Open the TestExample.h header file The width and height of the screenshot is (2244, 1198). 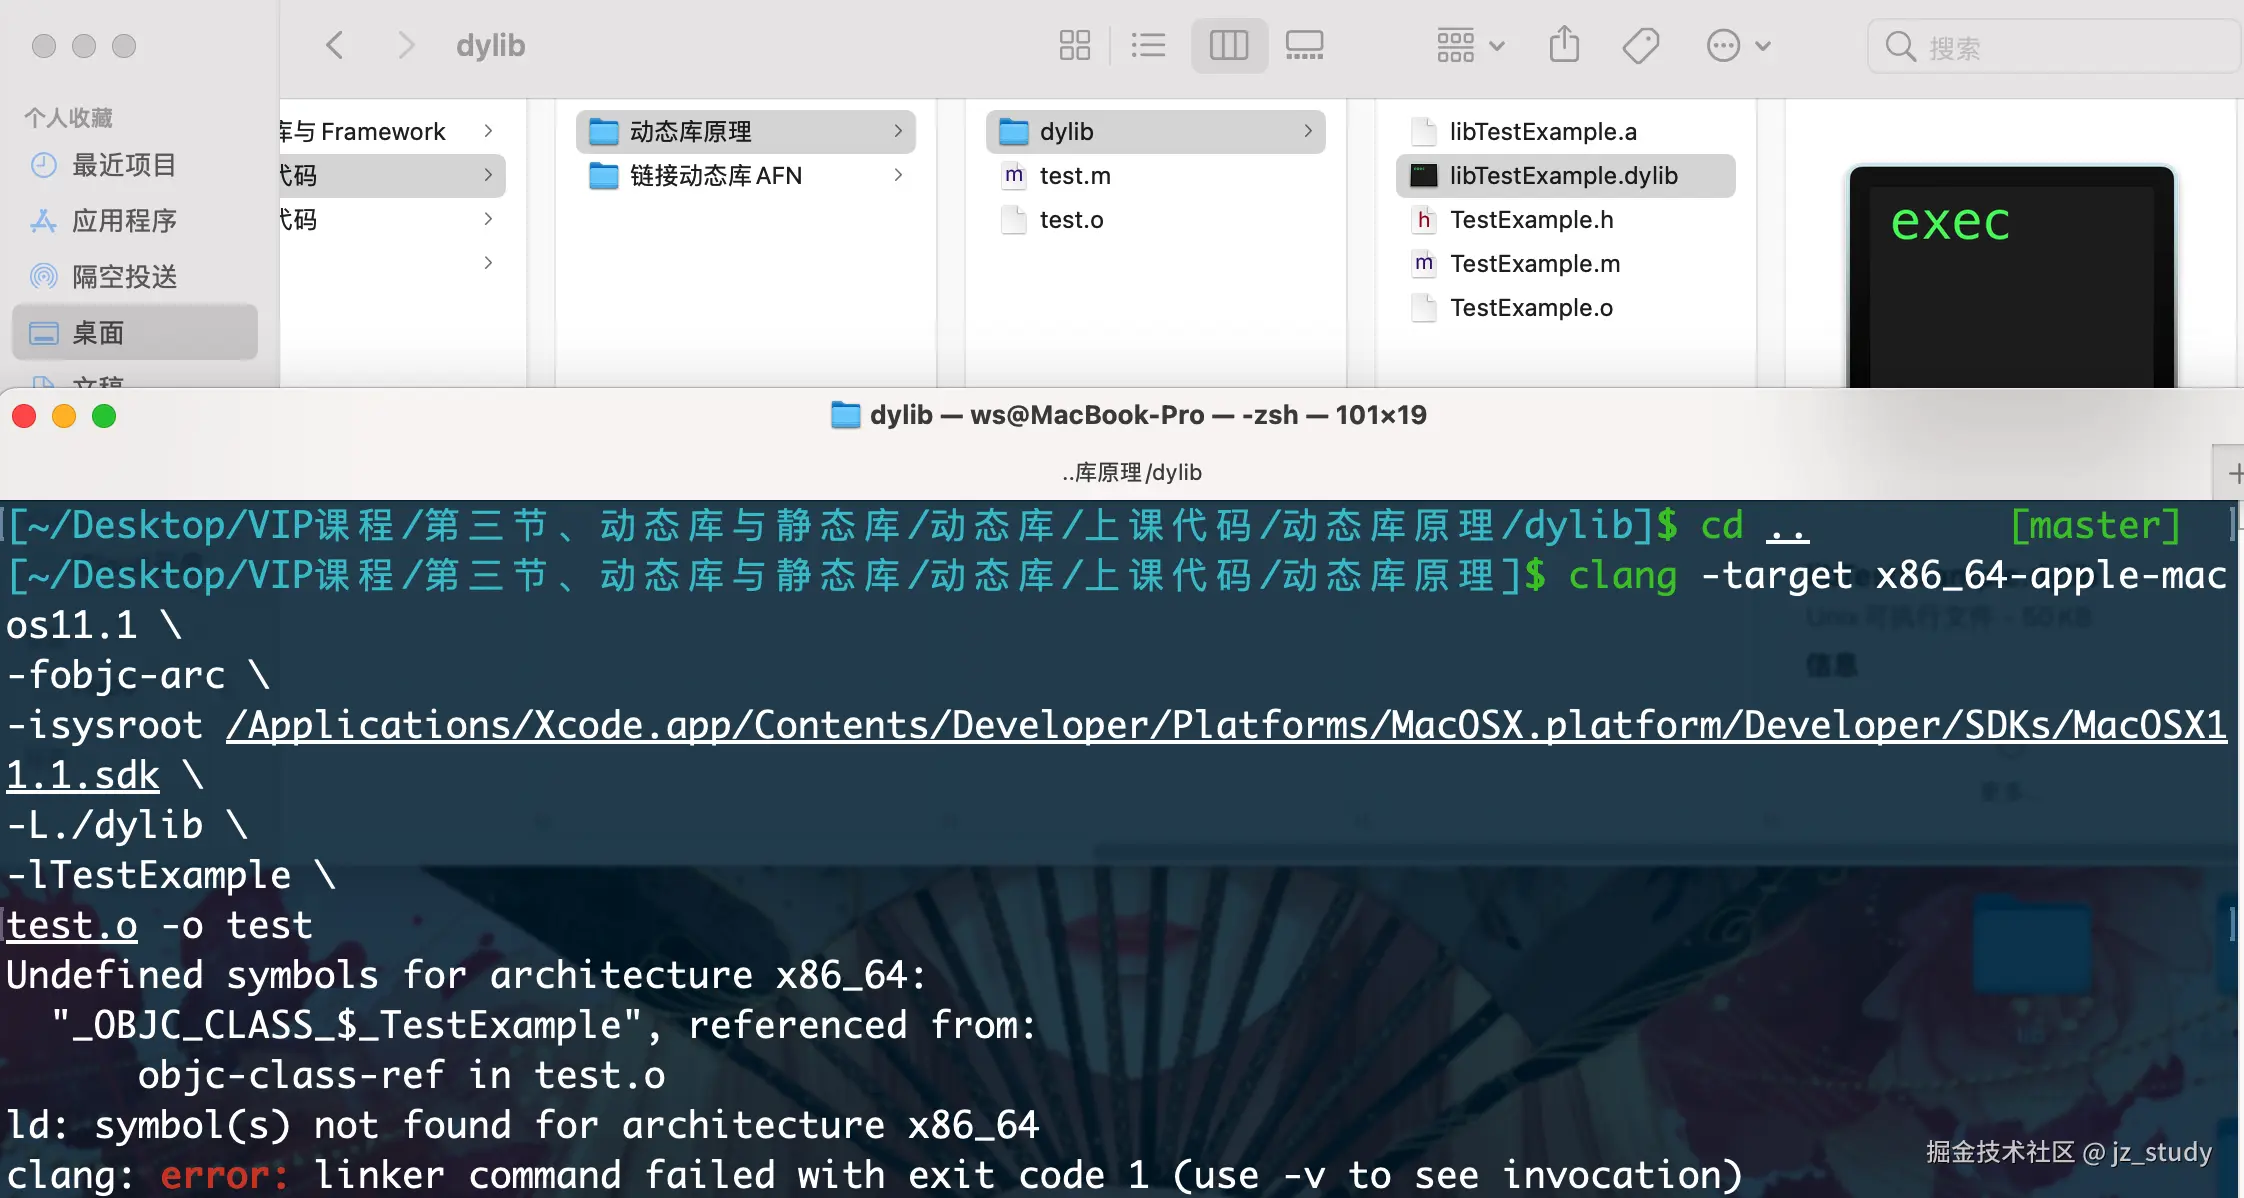1531,219
